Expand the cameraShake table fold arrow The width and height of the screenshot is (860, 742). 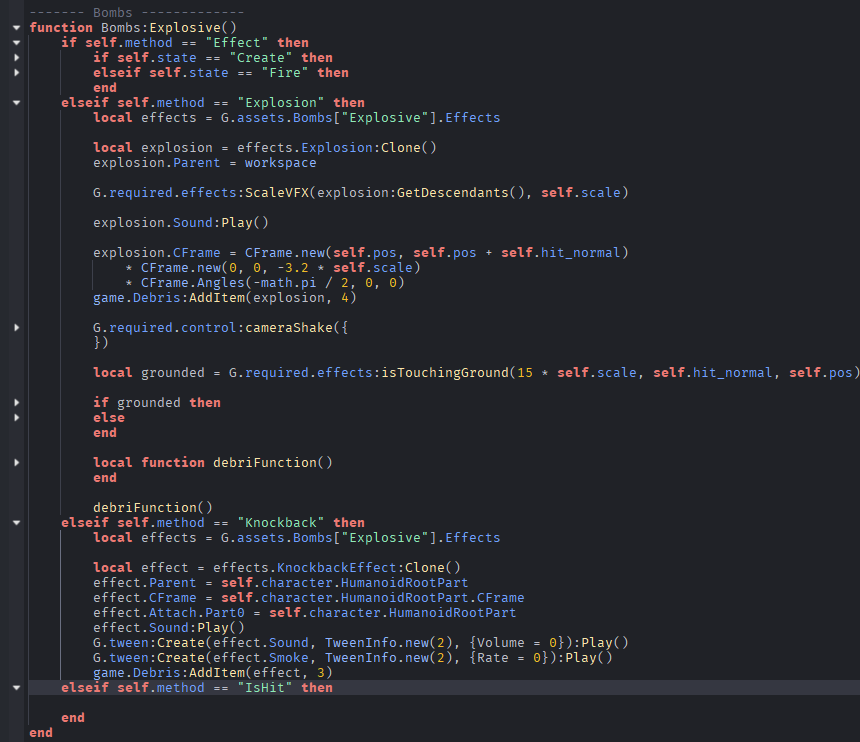(x=16, y=327)
